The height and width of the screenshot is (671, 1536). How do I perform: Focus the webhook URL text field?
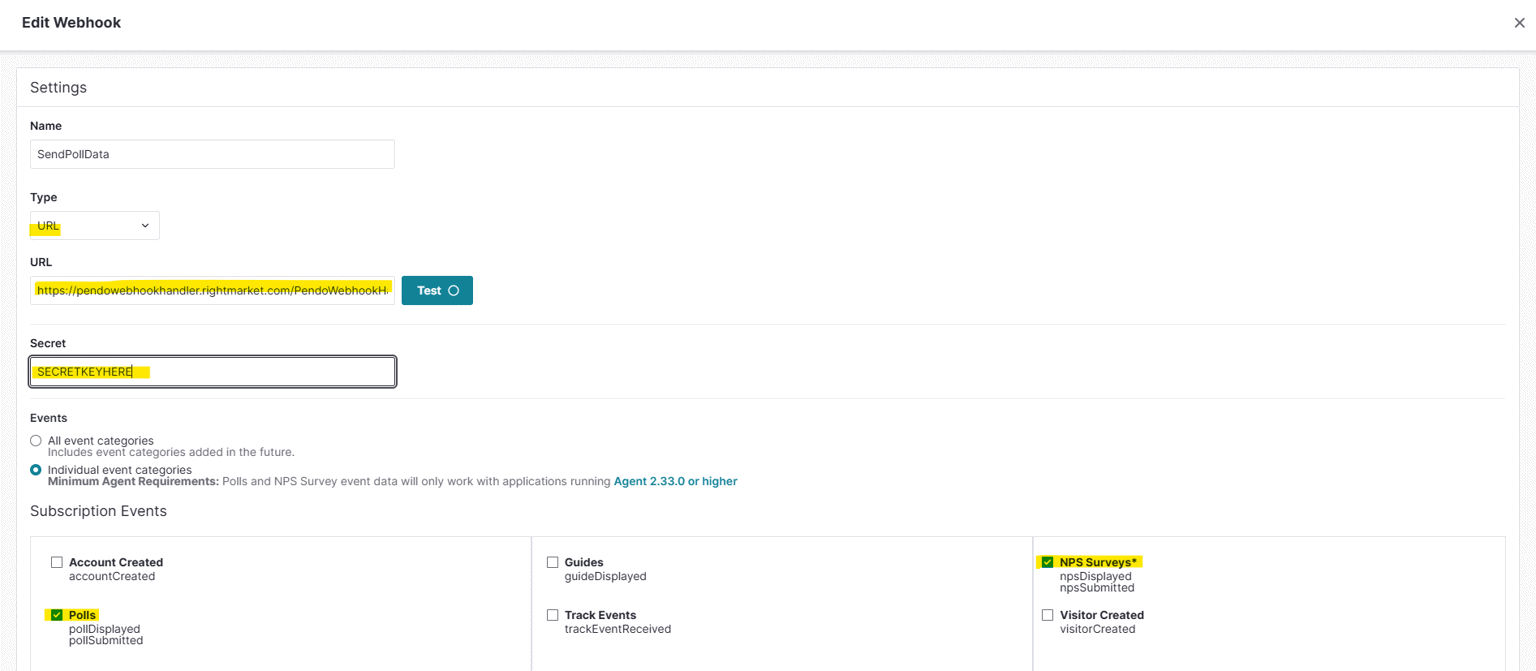click(x=212, y=291)
